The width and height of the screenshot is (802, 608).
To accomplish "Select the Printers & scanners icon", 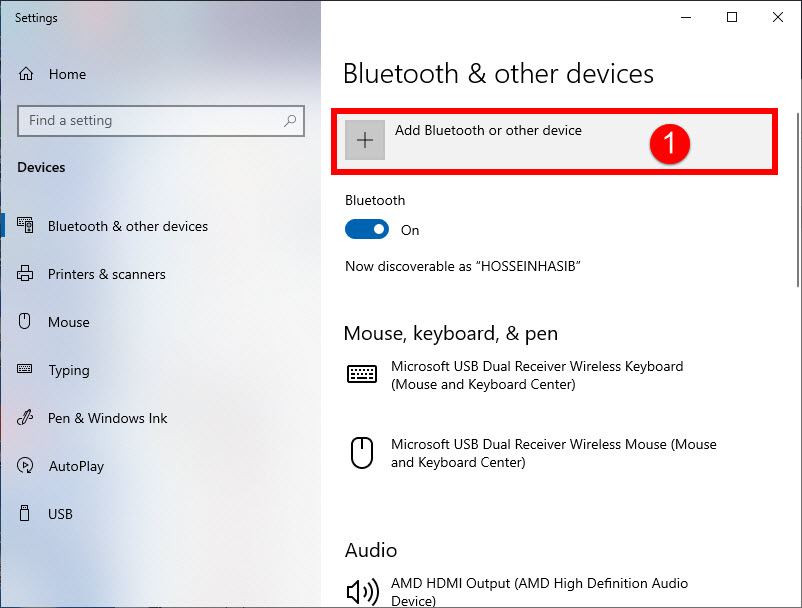I will pos(25,274).
